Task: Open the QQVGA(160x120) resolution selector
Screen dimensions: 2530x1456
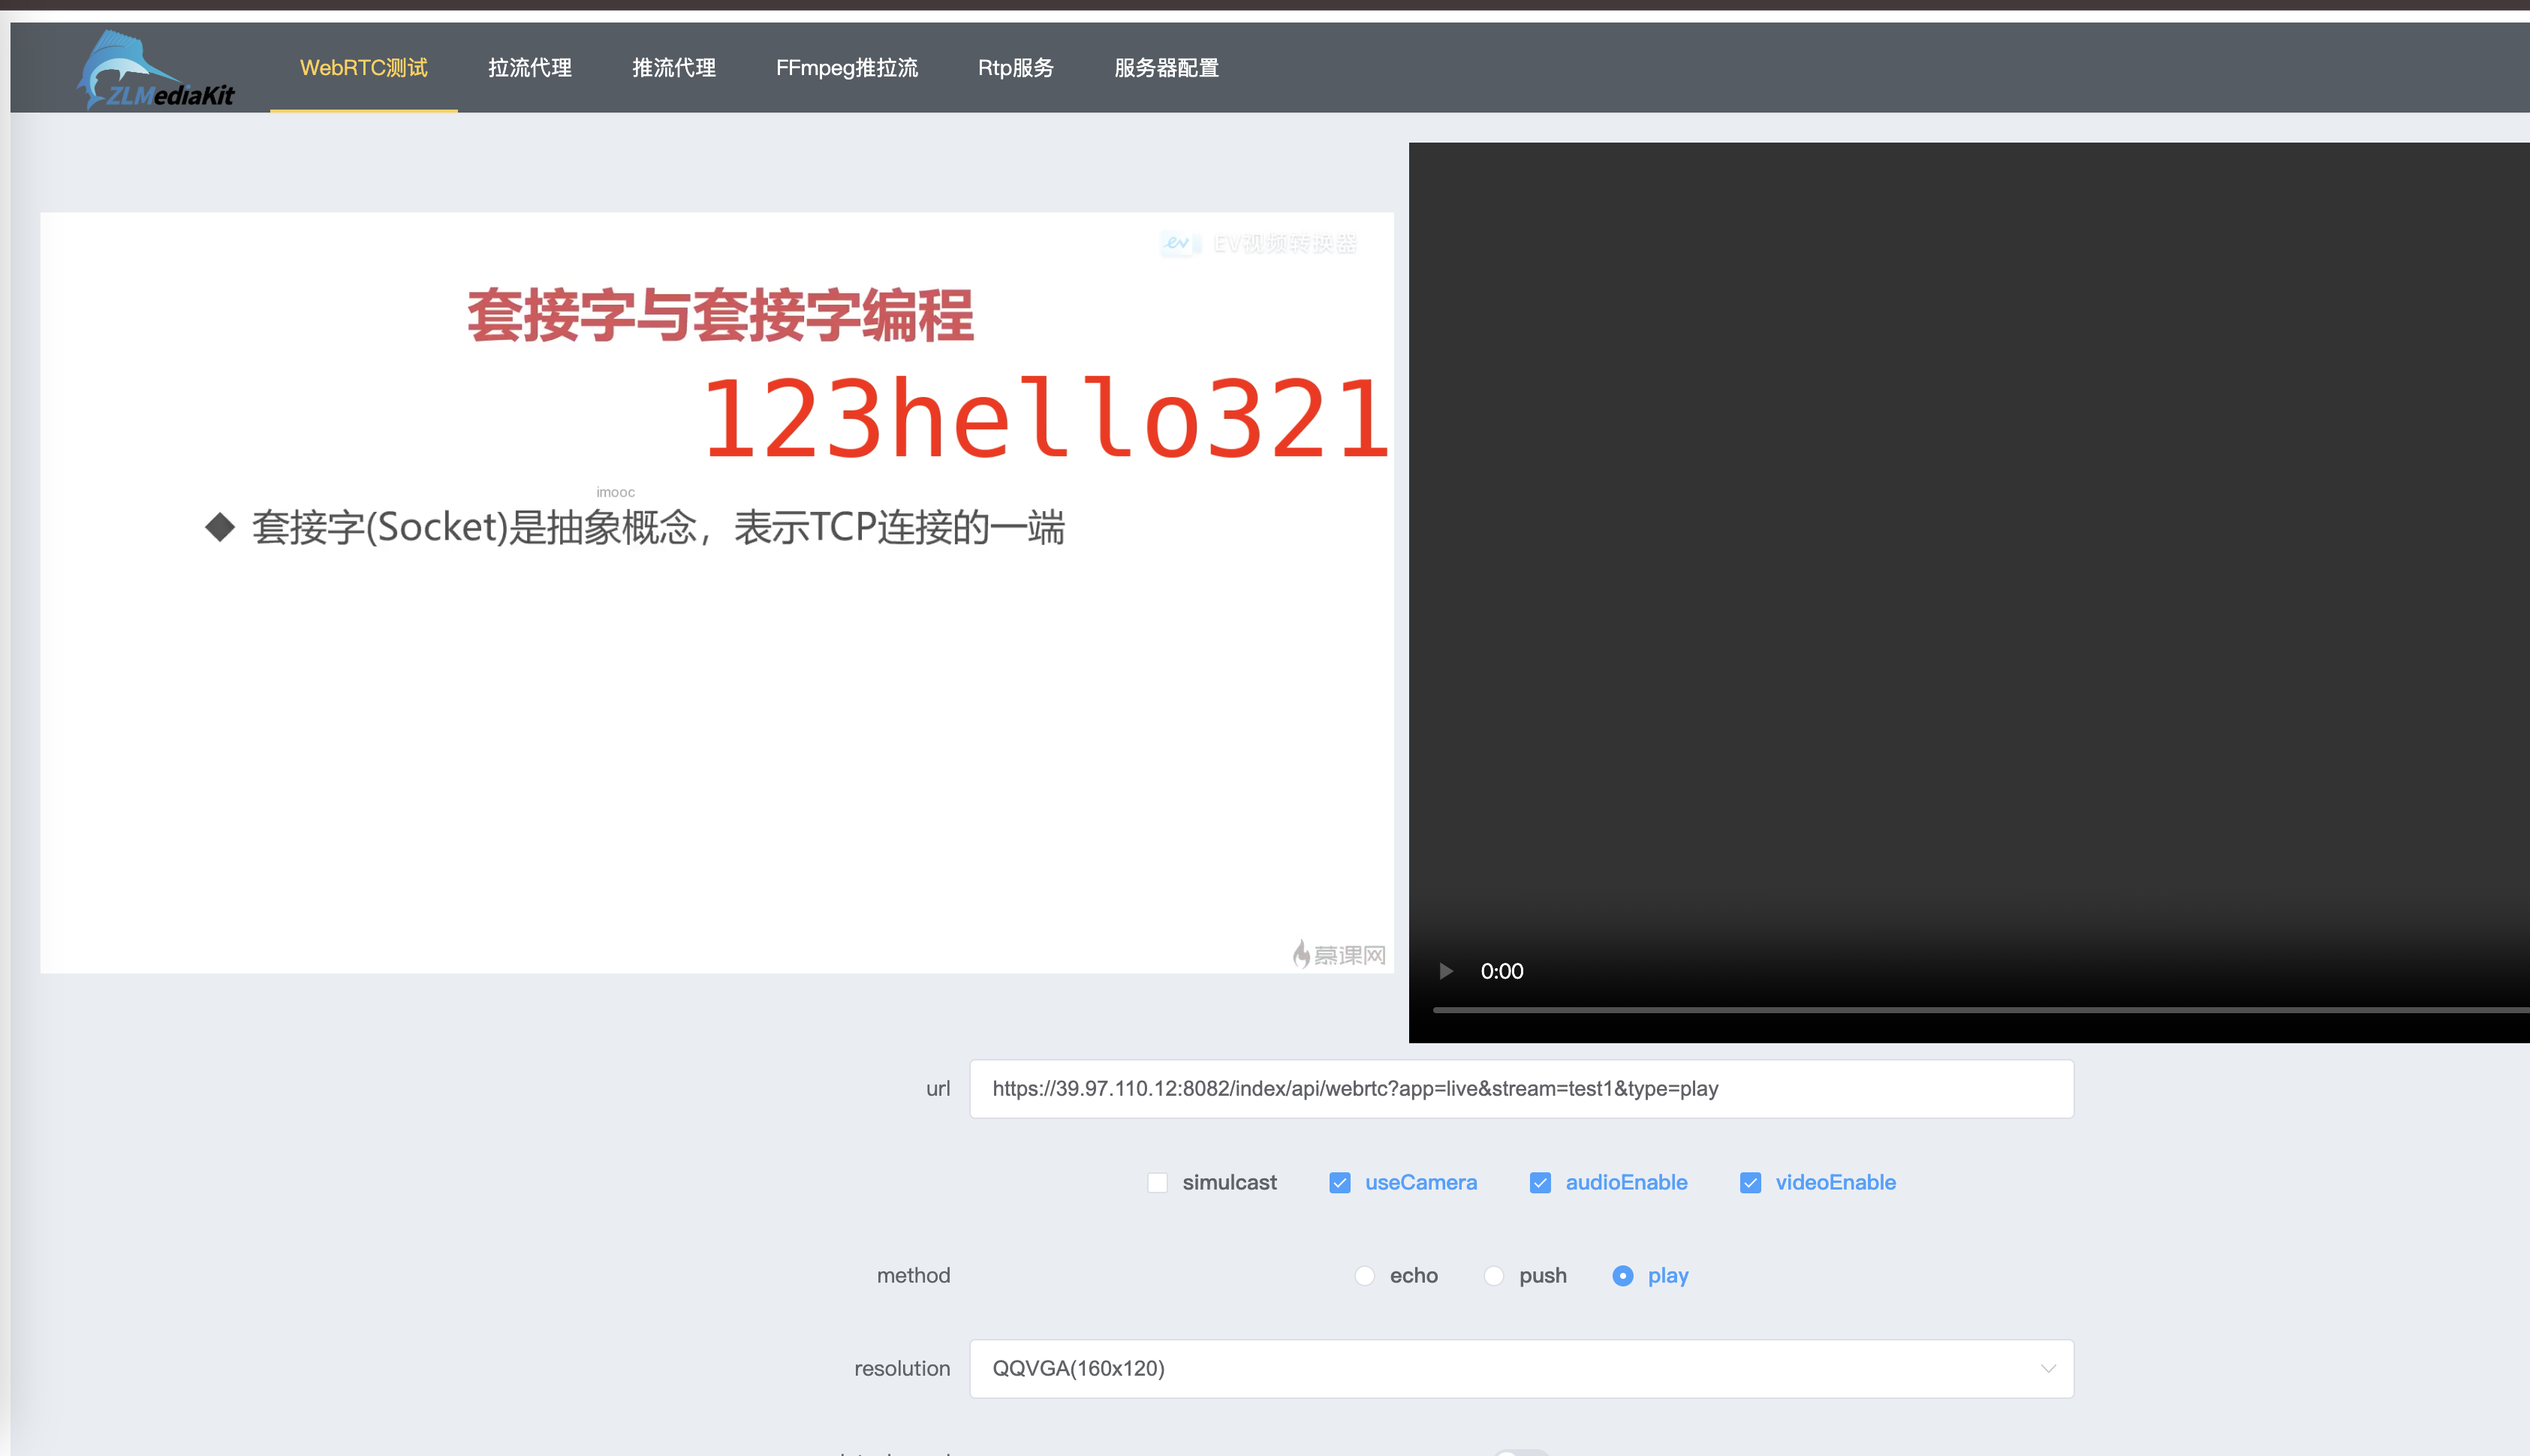Action: 1500,1369
